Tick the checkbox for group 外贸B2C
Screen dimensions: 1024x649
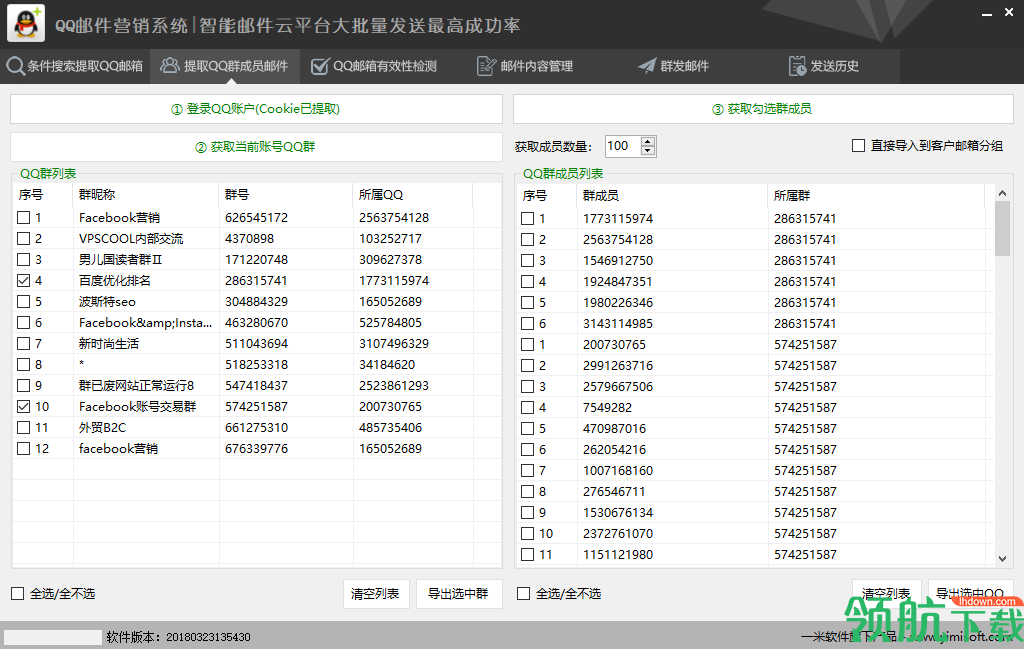tap(24, 427)
